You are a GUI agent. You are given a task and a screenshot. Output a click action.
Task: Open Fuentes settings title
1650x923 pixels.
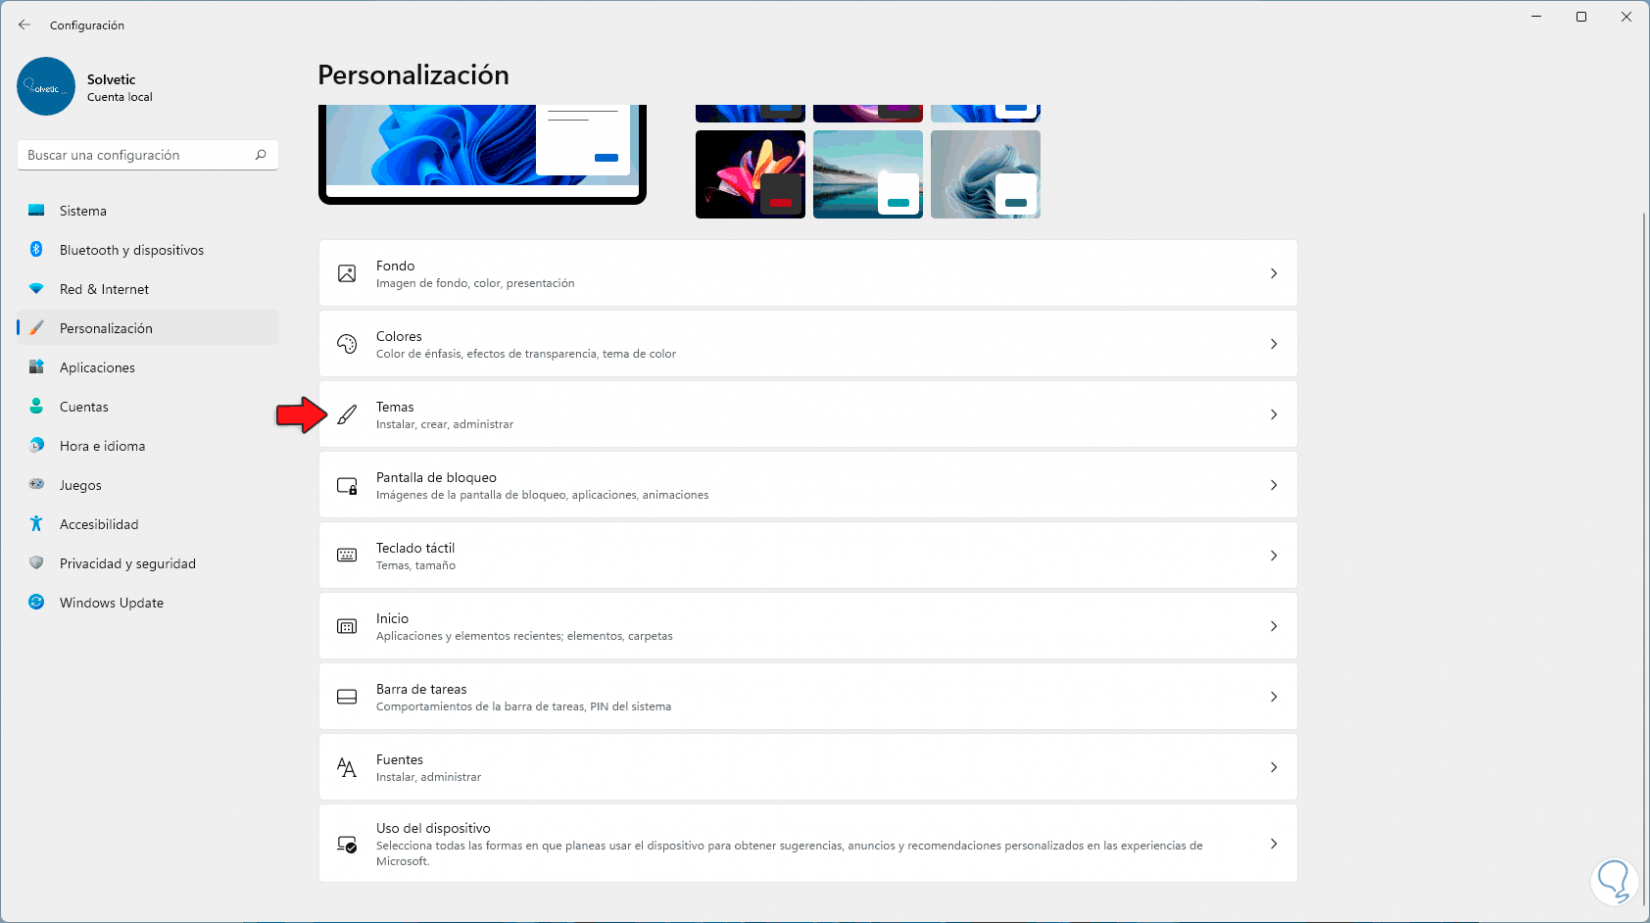[399, 759]
